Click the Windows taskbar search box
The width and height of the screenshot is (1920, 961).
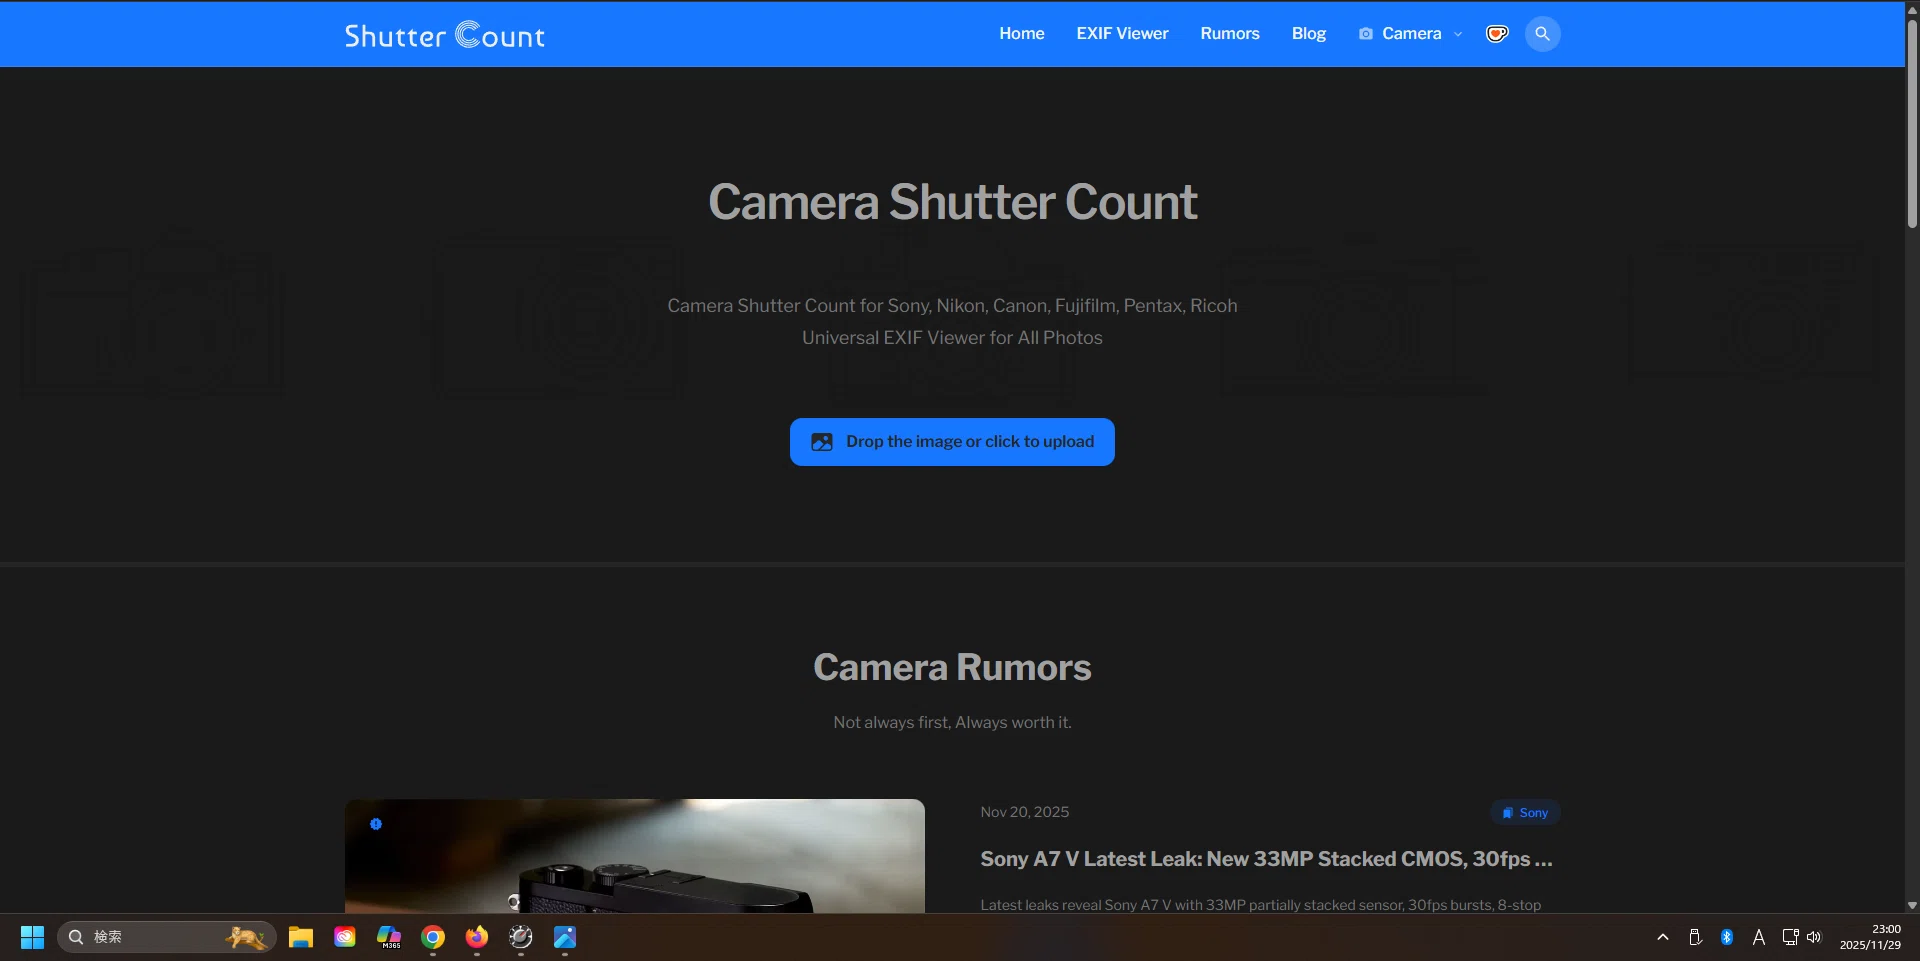[x=167, y=937]
